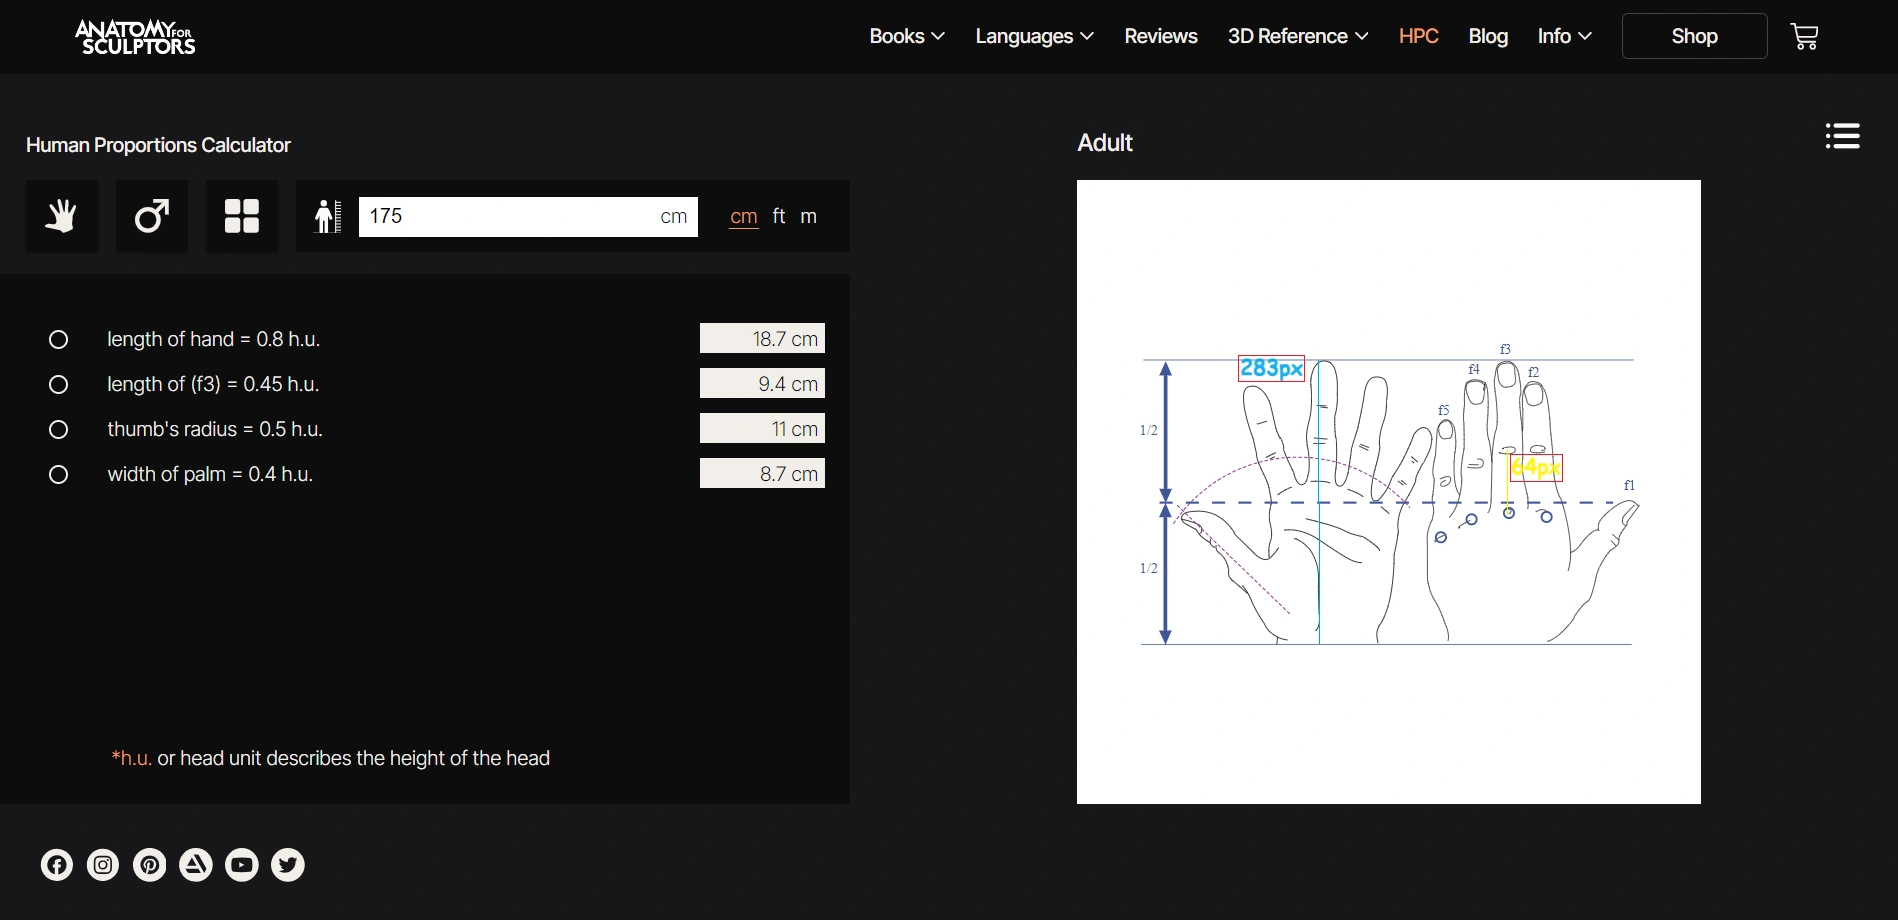The image size is (1898, 920).
Task: Toggle the male gender symbol icon
Action: click(x=152, y=216)
